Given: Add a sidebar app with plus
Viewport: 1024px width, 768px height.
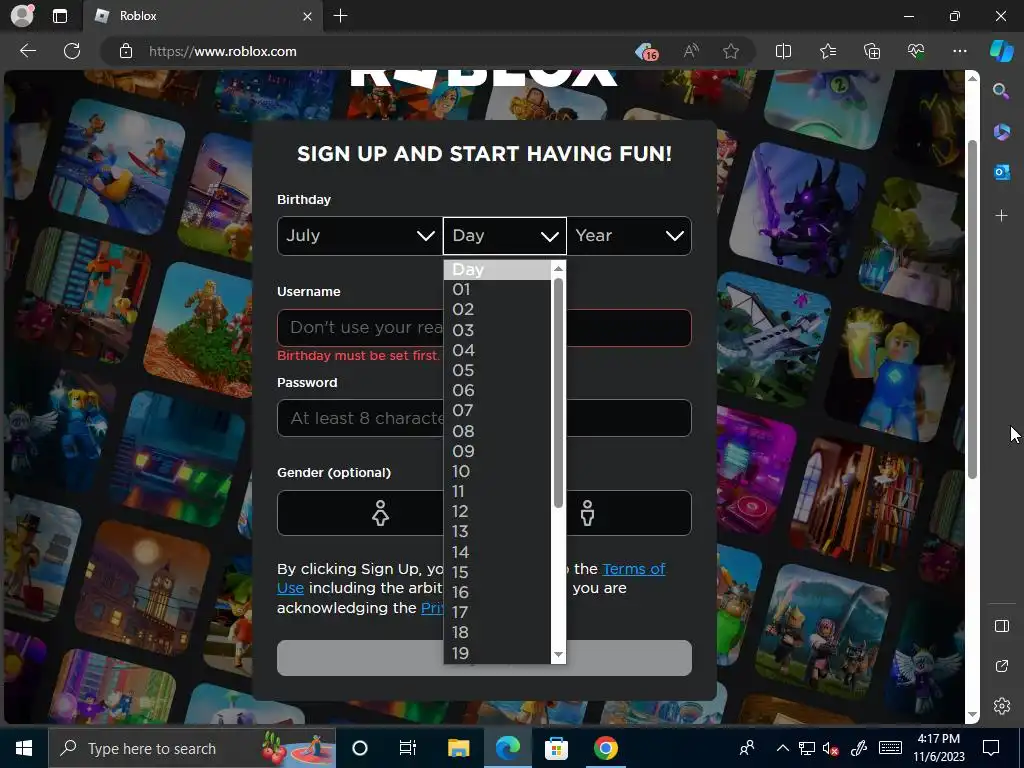Looking at the screenshot, I should pos(1001,216).
